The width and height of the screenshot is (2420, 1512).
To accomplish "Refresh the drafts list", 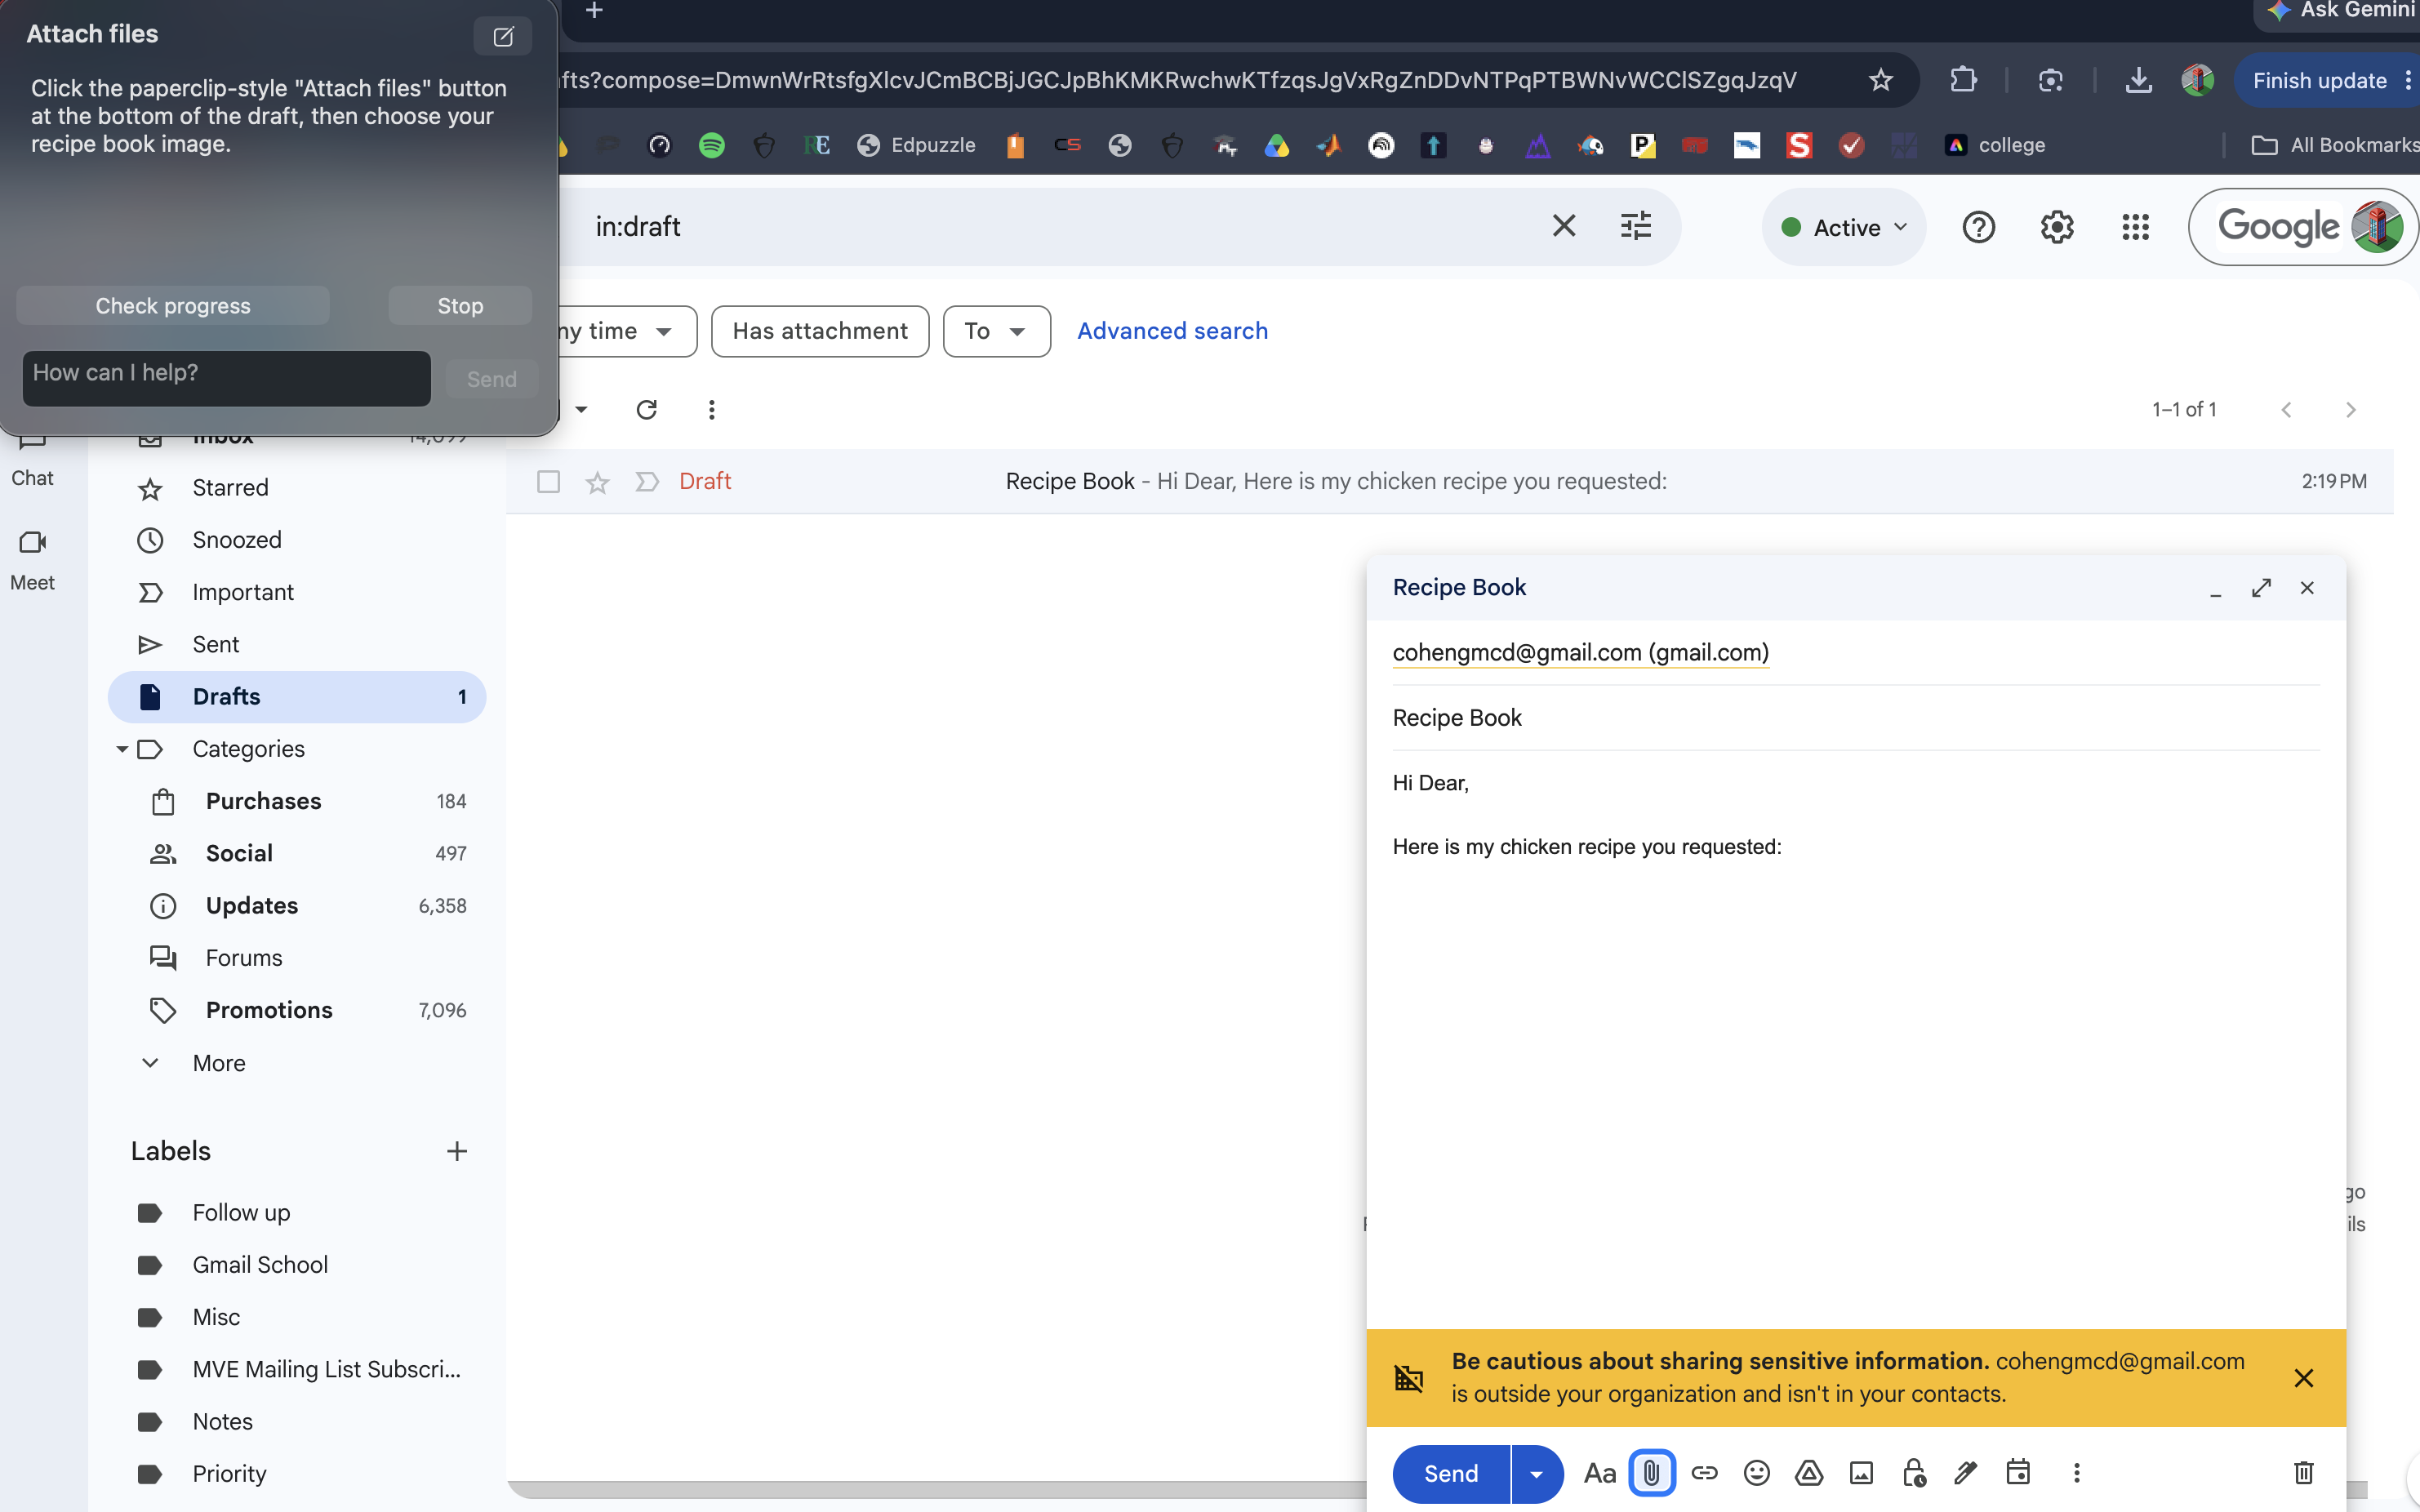I will [x=646, y=410].
